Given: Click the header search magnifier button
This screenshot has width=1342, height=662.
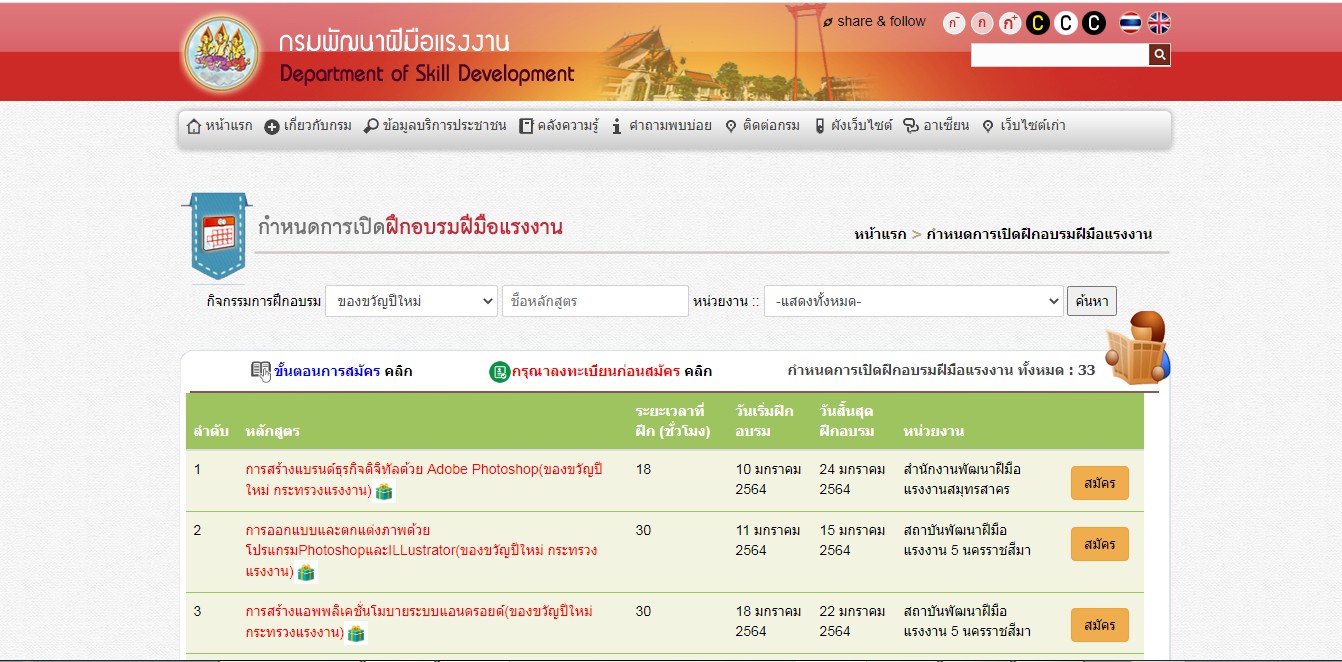Looking at the screenshot, I should [1159, 55].
